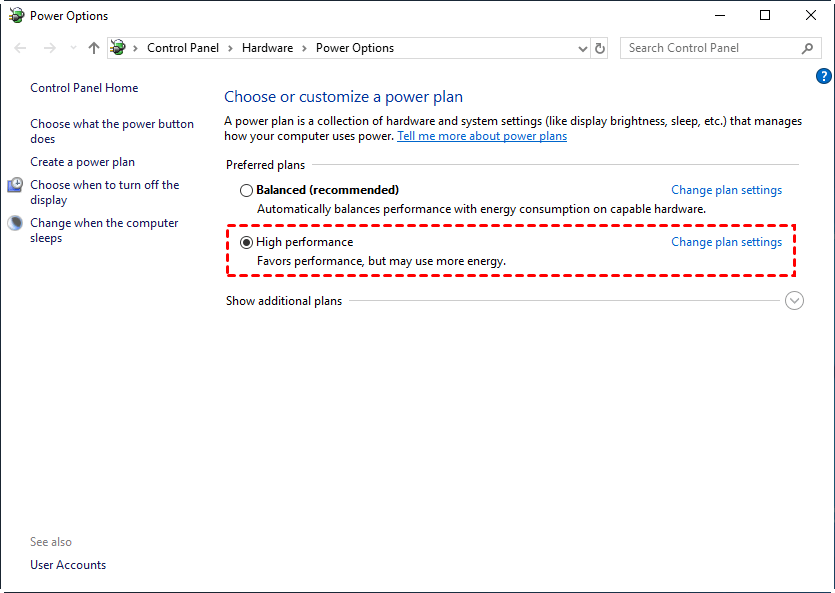The height and width of the screenshot is (593, 835).
Task: Click the search magnifier icon
Action: pyautogui.click(x=807, y=48)
